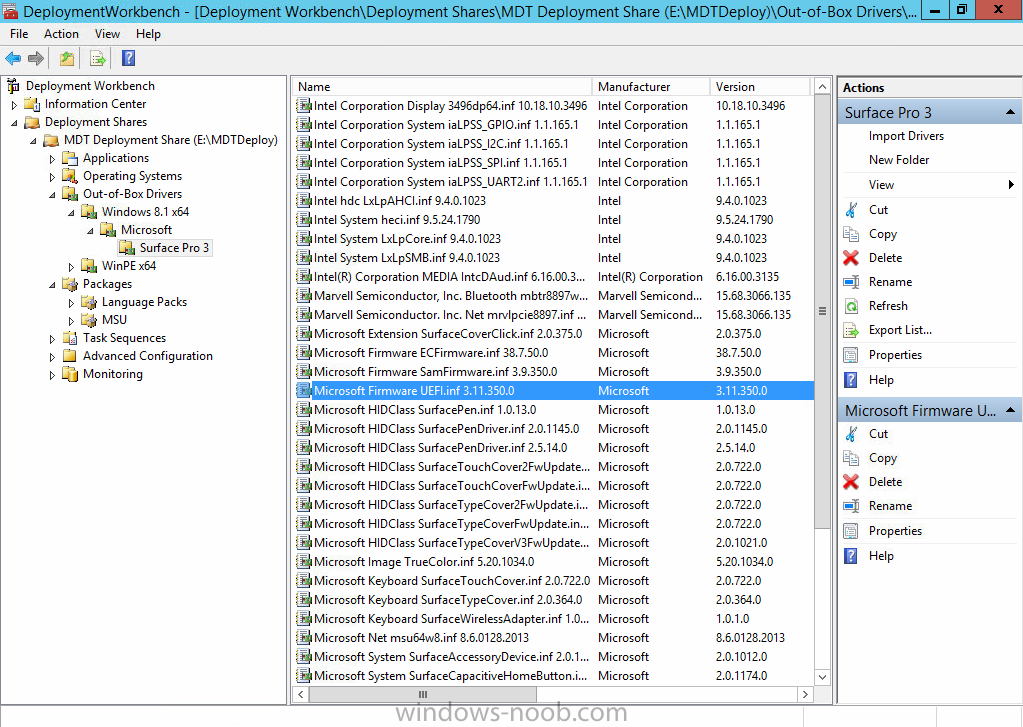Collapse the Deployment Shares tree node

tap(14, 122)
